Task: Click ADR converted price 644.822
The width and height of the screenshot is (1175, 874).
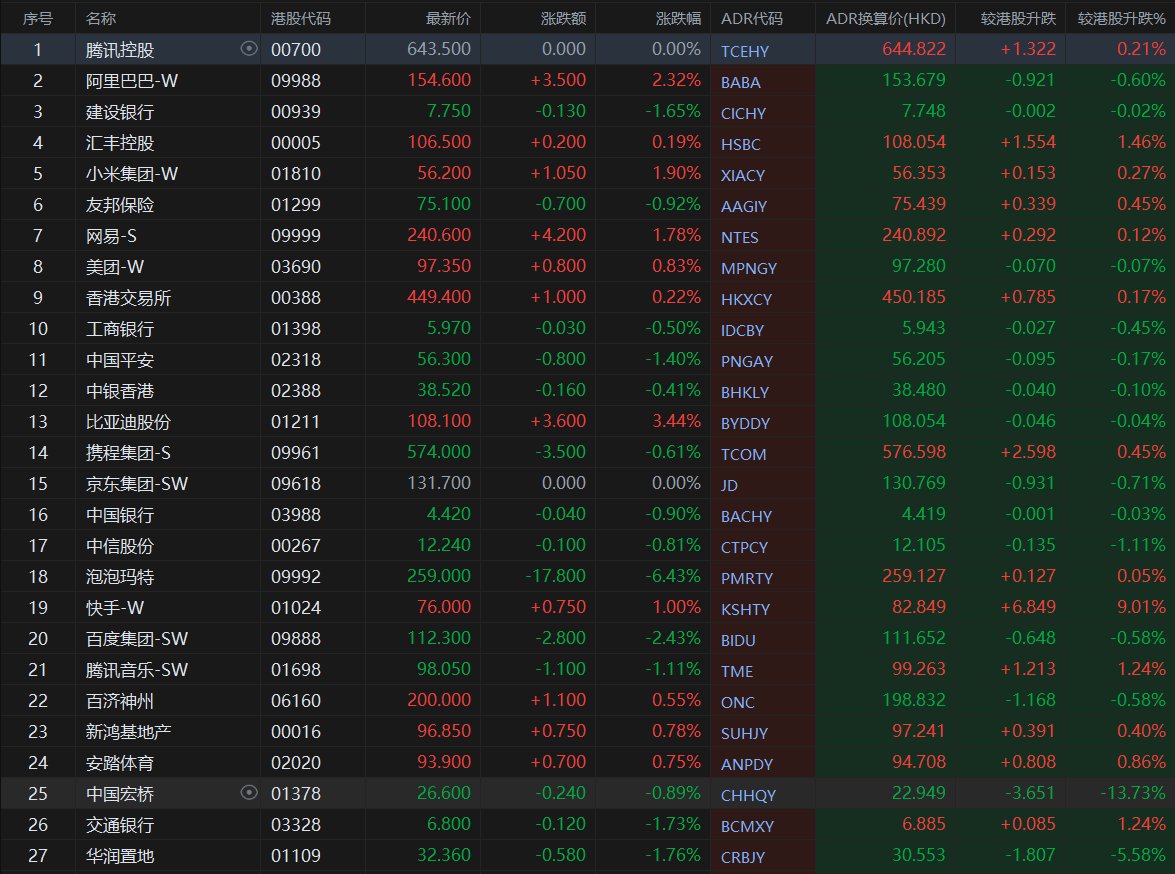Action: [914, 49]
